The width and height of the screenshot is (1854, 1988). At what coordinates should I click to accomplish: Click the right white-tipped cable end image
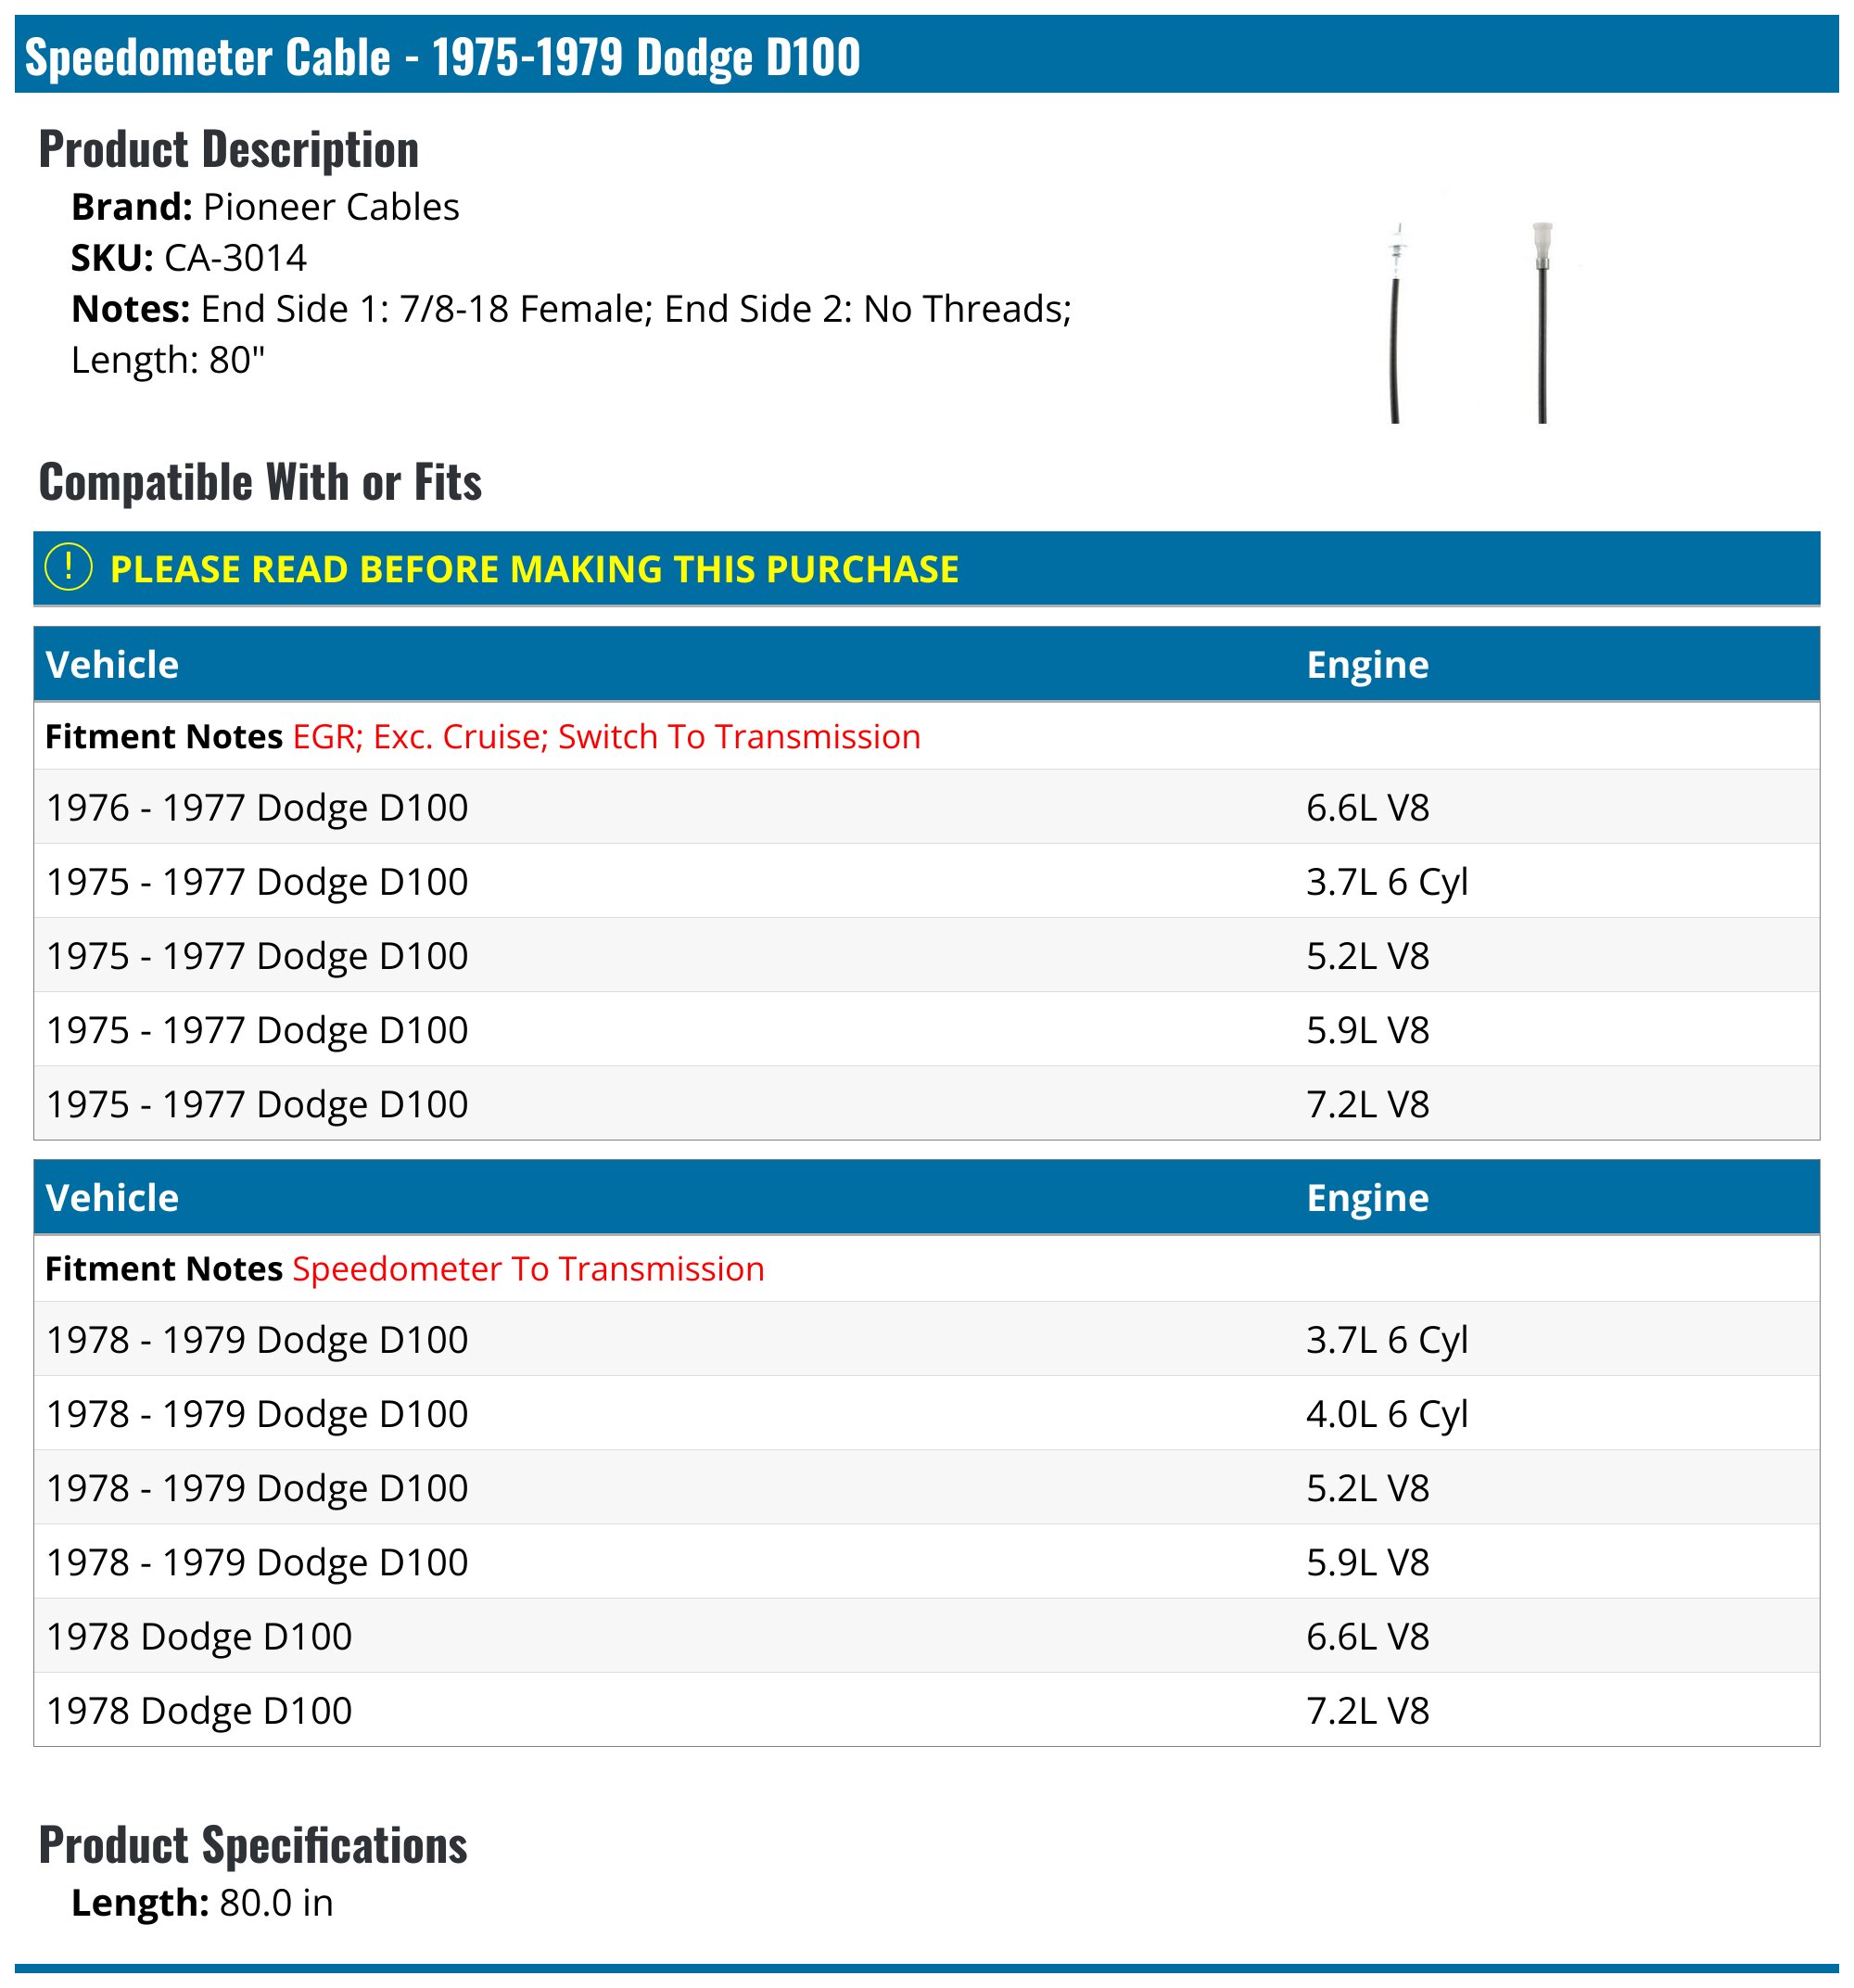(x=1542, y=322)
